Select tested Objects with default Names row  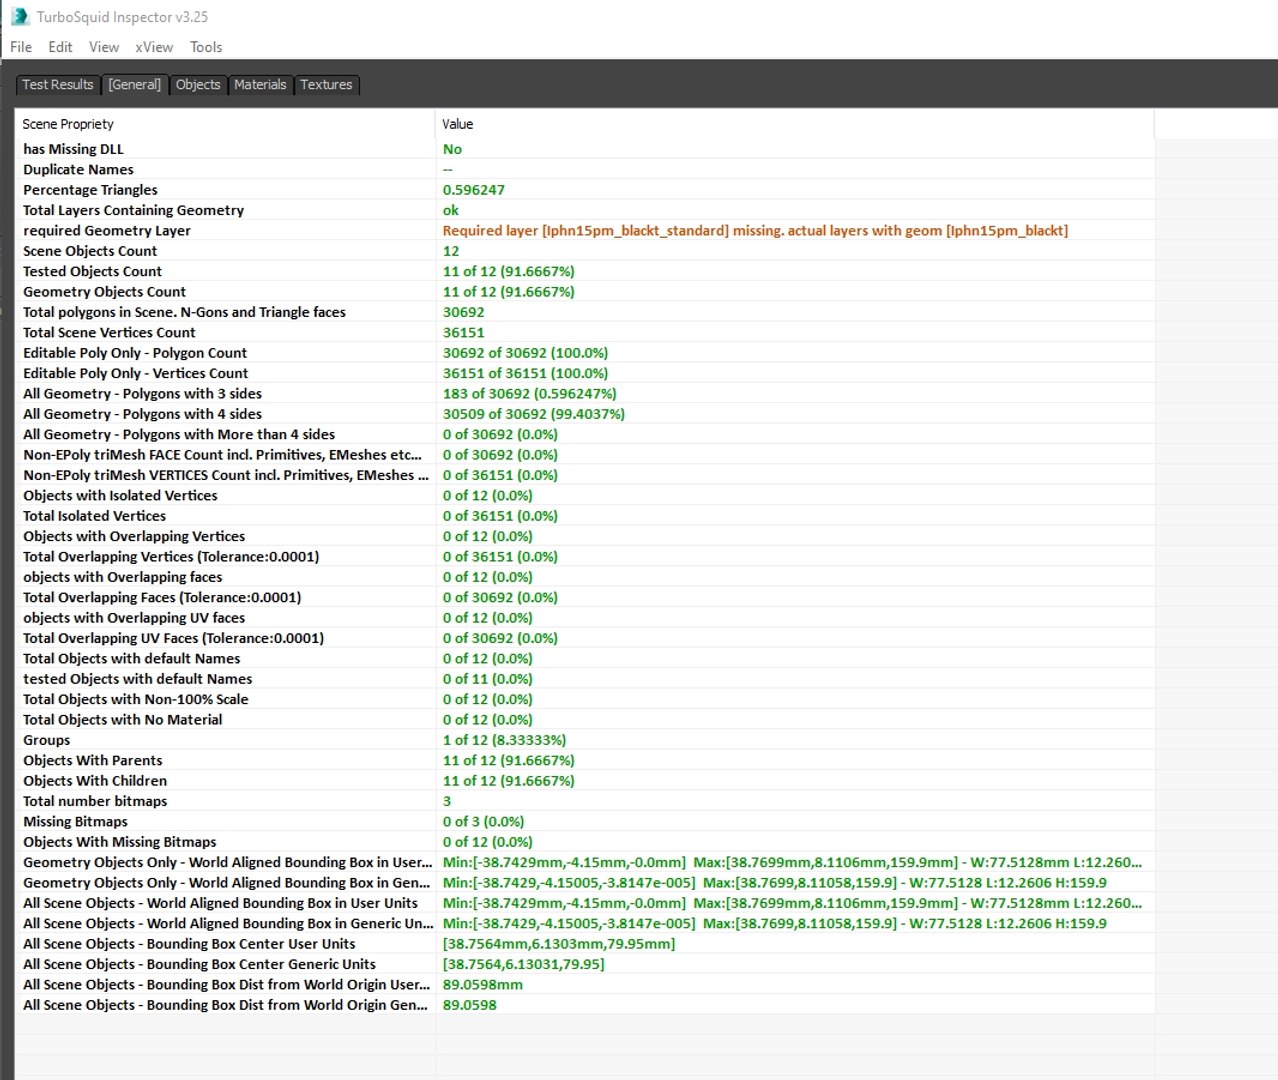[x=585, y=680]
